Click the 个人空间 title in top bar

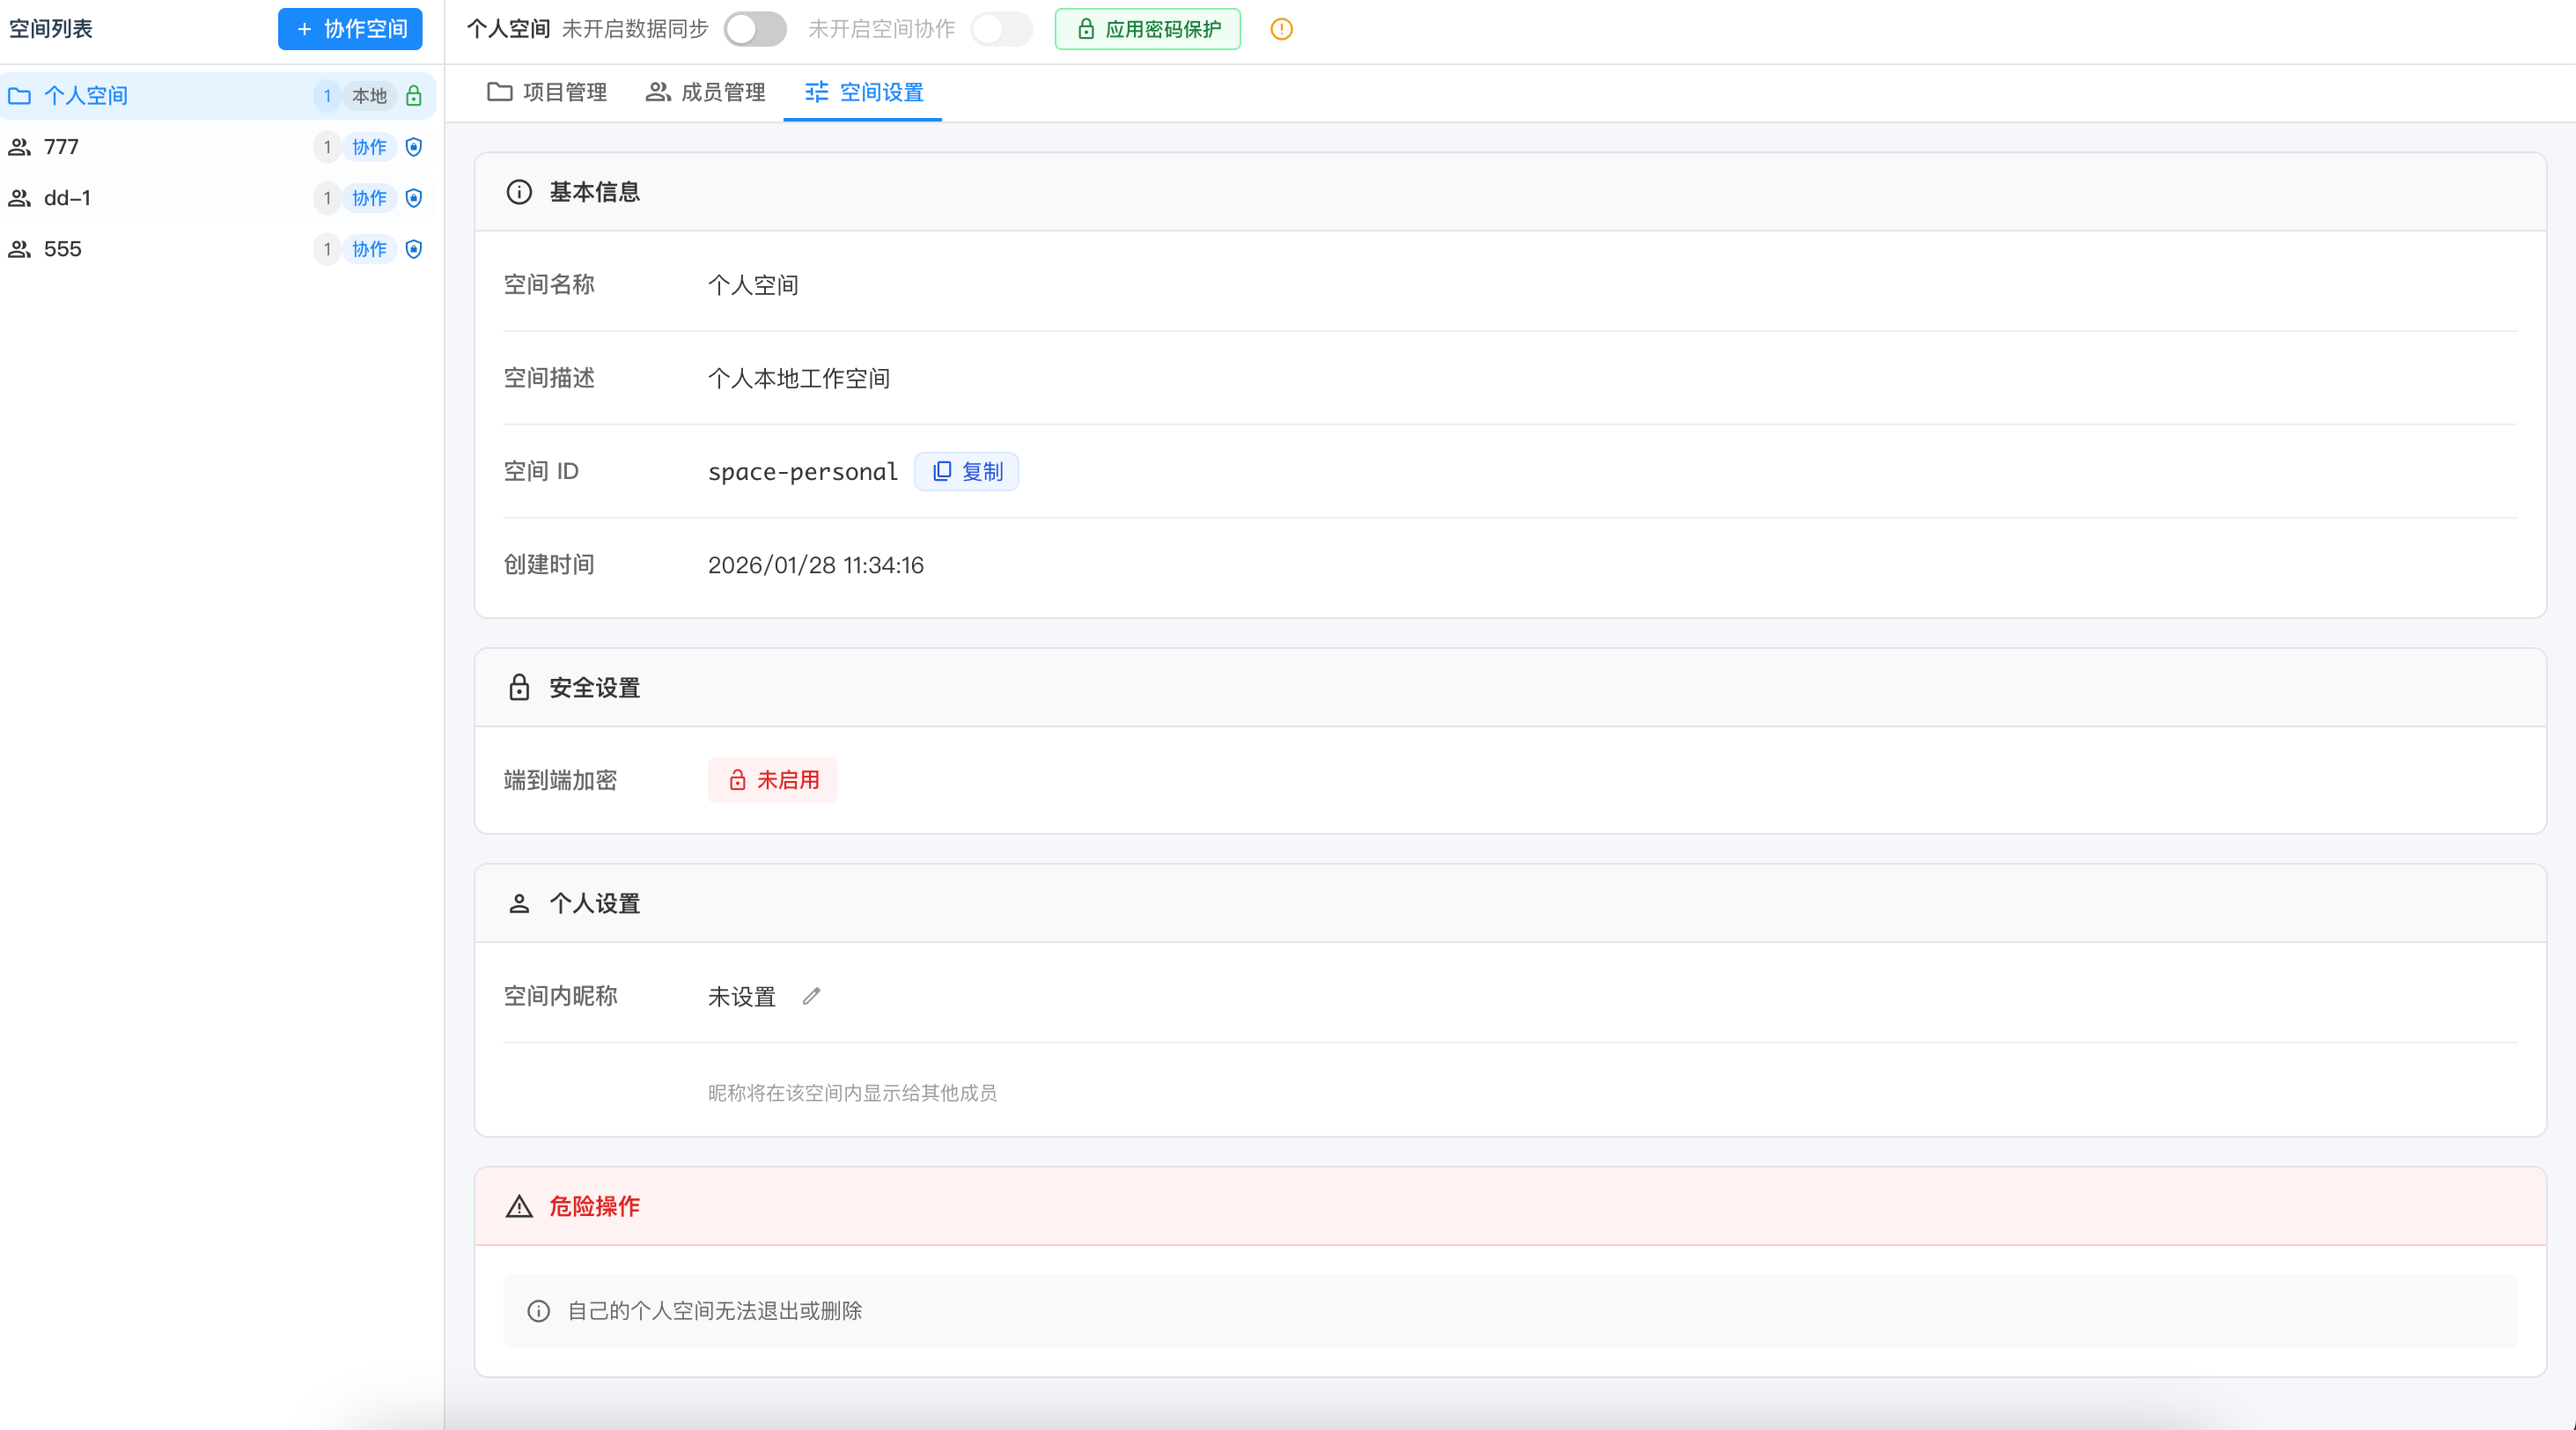point(508,29)
